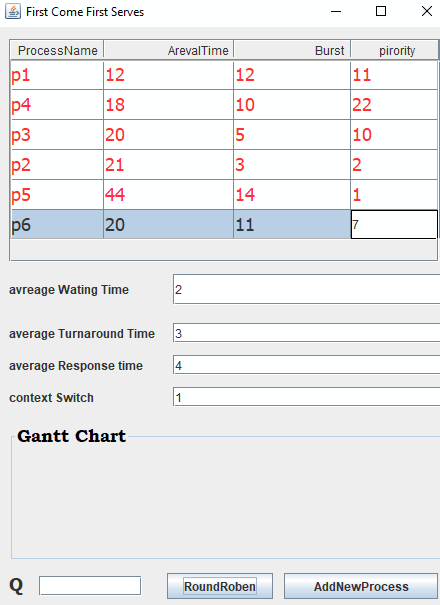Select the ProcessName column header
Viewport: 440px width, 605px height.
click(x=57, y=50)
